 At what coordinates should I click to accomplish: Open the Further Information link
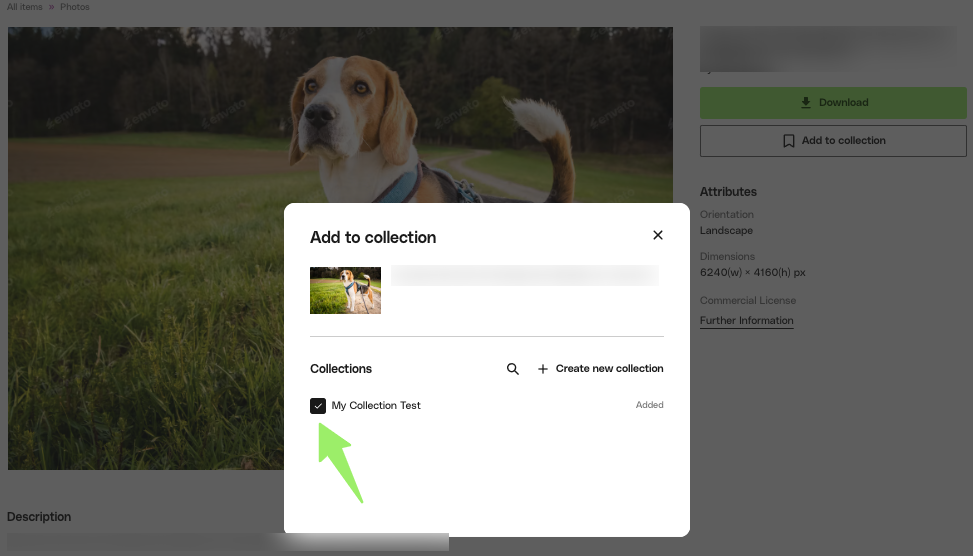(x=746, y=321)
